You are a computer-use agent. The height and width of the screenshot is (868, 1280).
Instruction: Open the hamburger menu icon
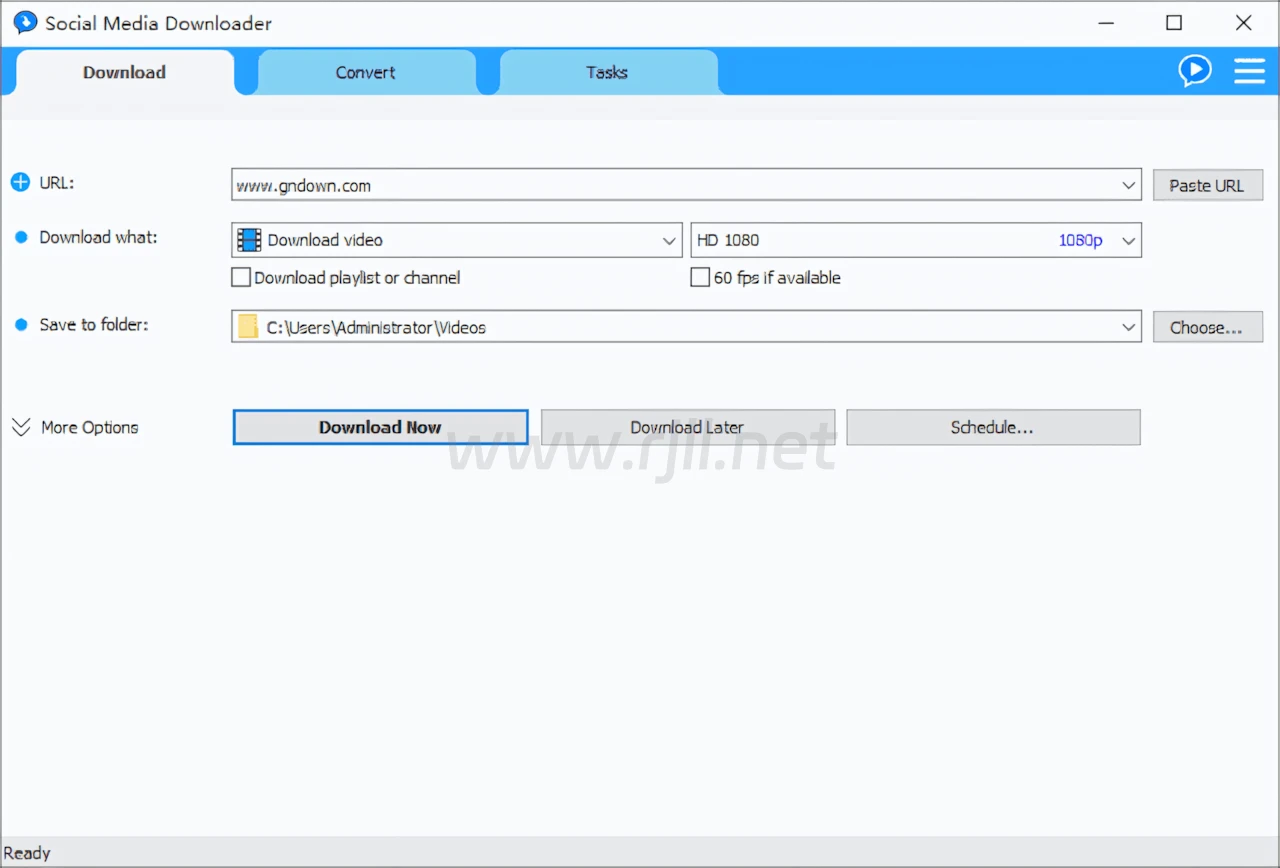coord(1249,71)
